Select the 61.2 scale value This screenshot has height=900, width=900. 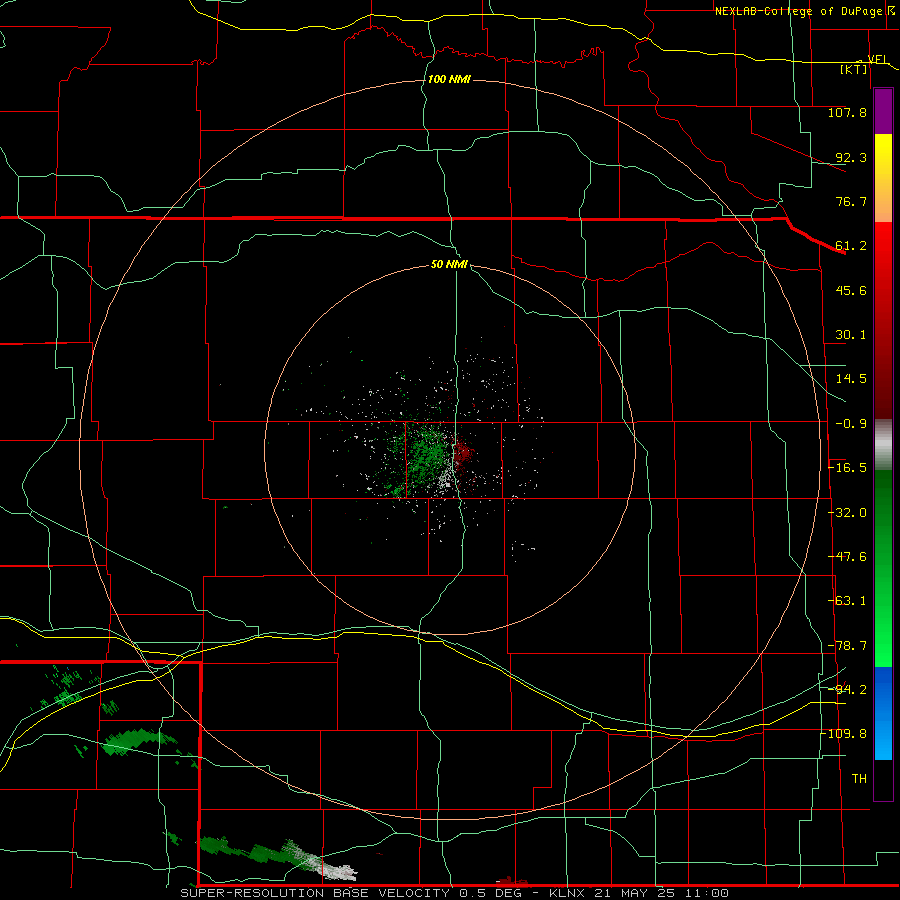851,246
